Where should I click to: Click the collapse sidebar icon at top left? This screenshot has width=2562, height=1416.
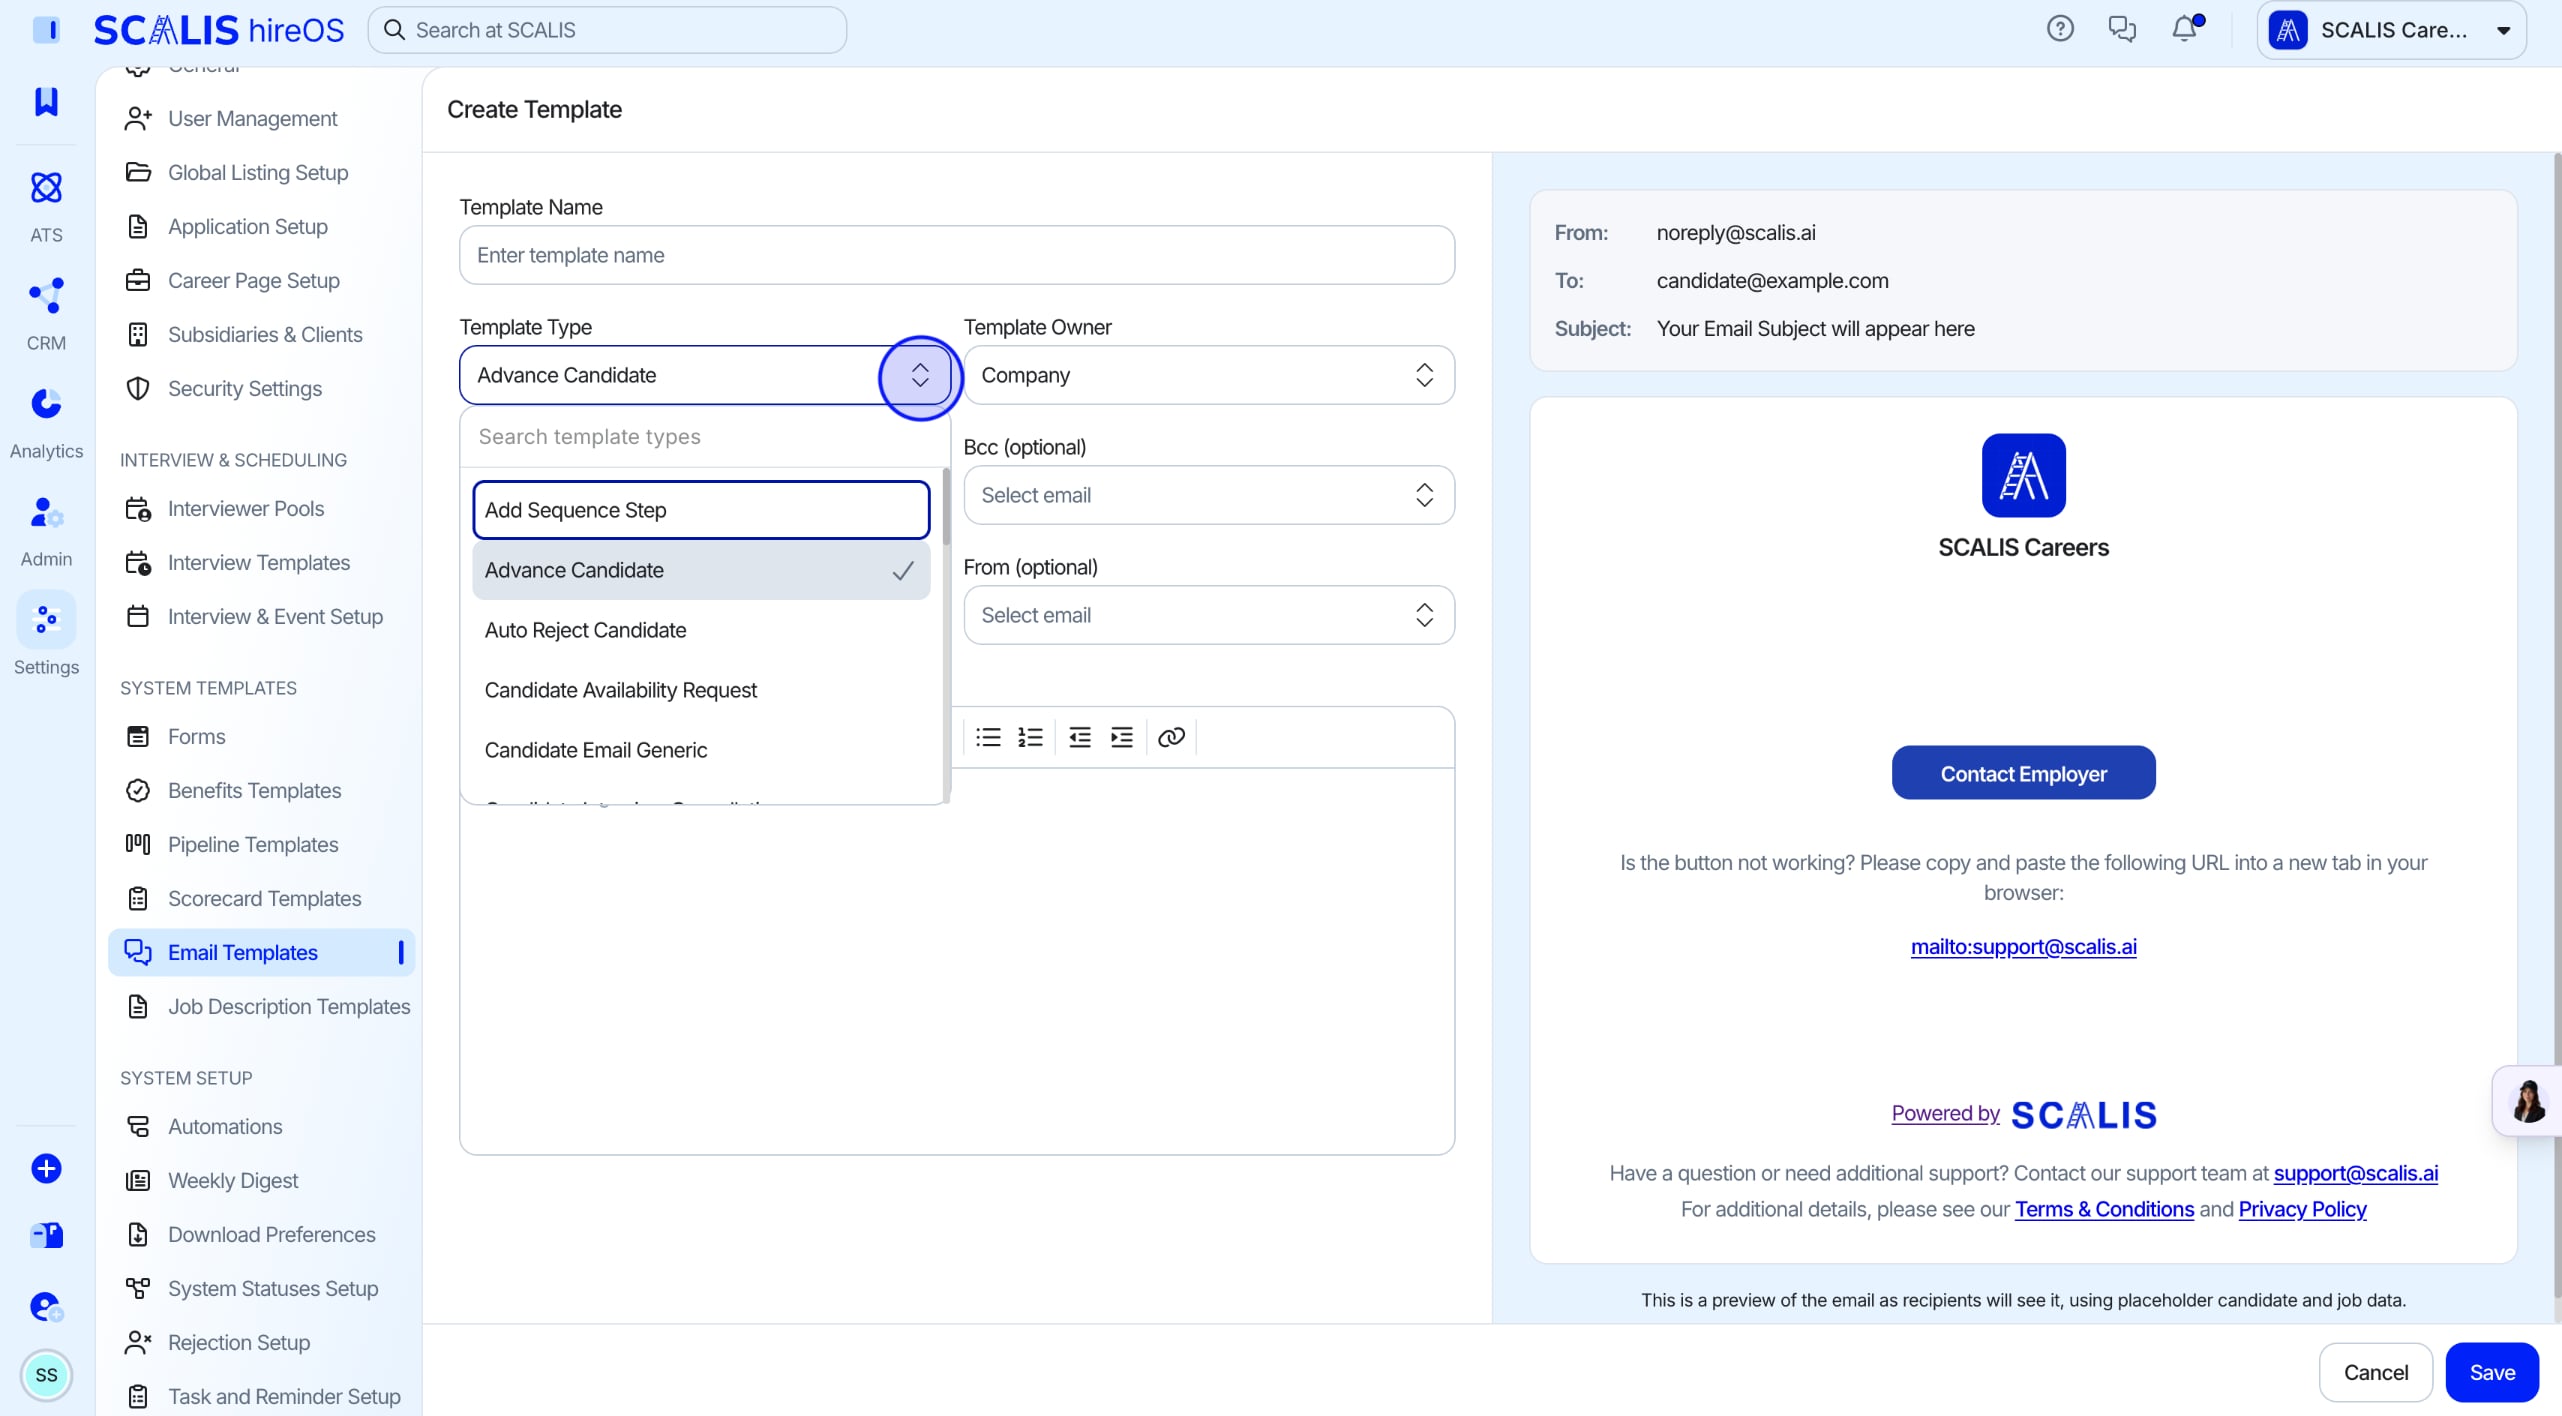tap(46, 30)
